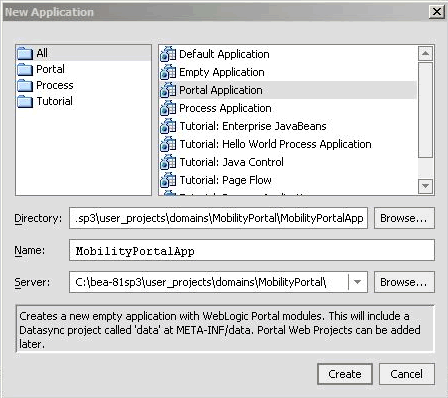This screenshot has width=448, height=398.
Task: Select the All category label
Action: point(42,53)
